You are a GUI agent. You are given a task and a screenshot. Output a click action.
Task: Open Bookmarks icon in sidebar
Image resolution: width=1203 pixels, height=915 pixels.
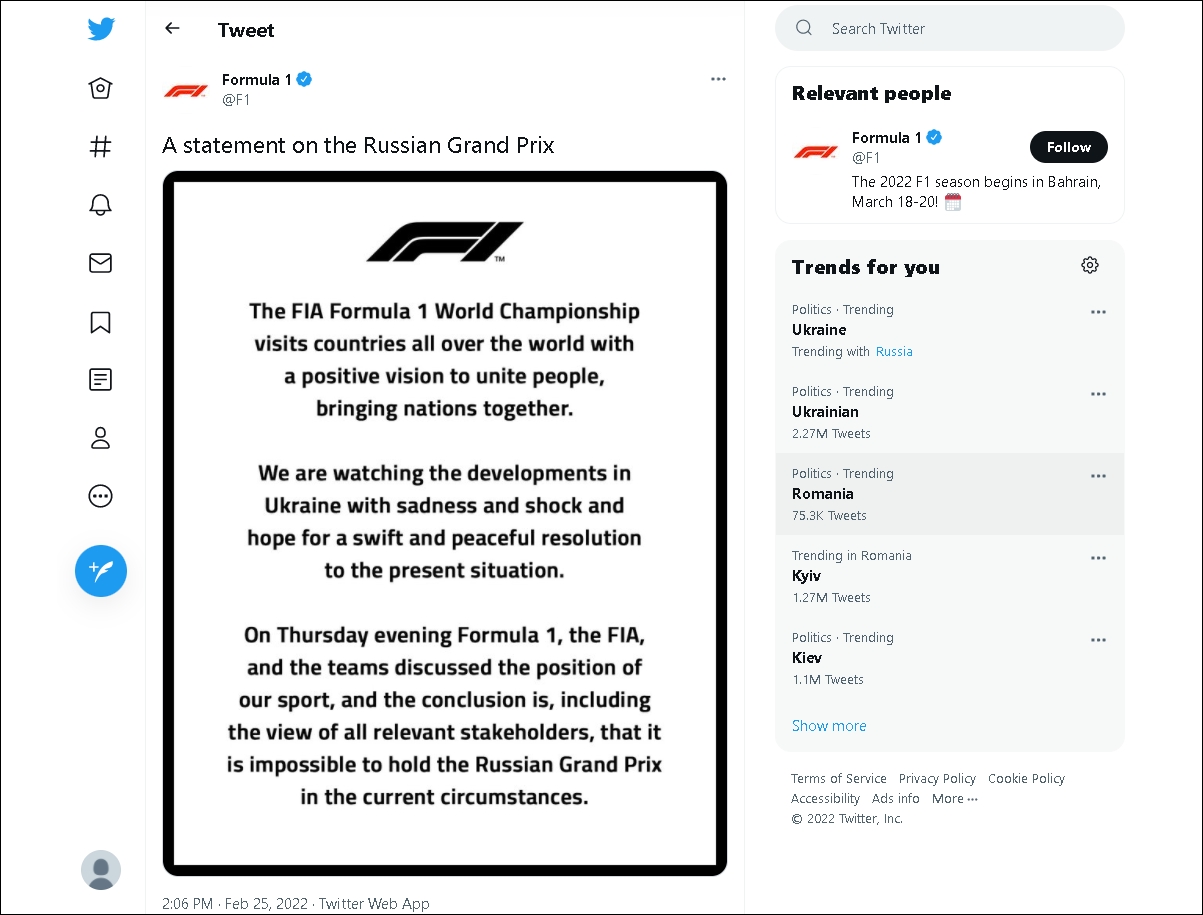point(100,322)
